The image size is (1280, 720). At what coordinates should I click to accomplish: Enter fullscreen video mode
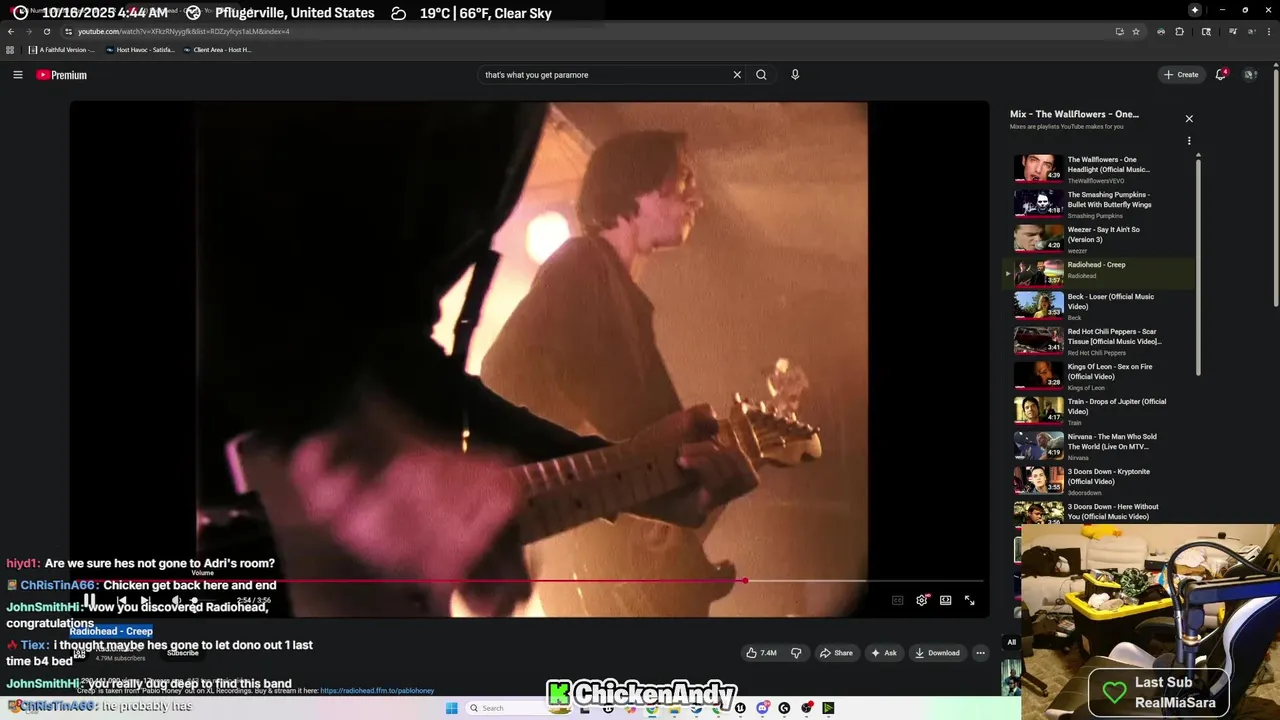tap(969, 601)
